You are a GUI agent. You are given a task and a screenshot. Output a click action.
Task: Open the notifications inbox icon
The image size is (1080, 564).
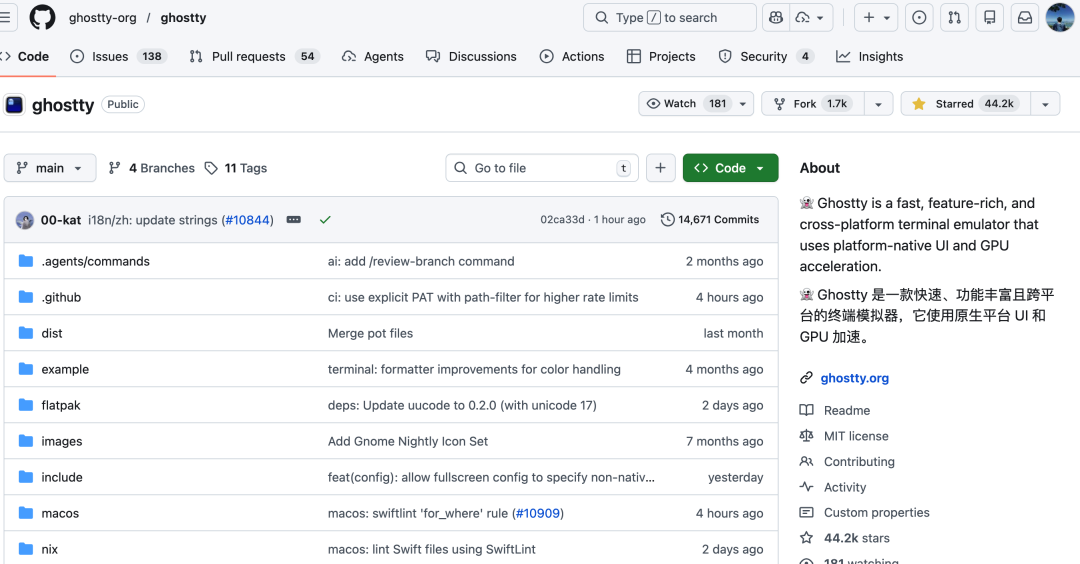(x=1025, y=17)
